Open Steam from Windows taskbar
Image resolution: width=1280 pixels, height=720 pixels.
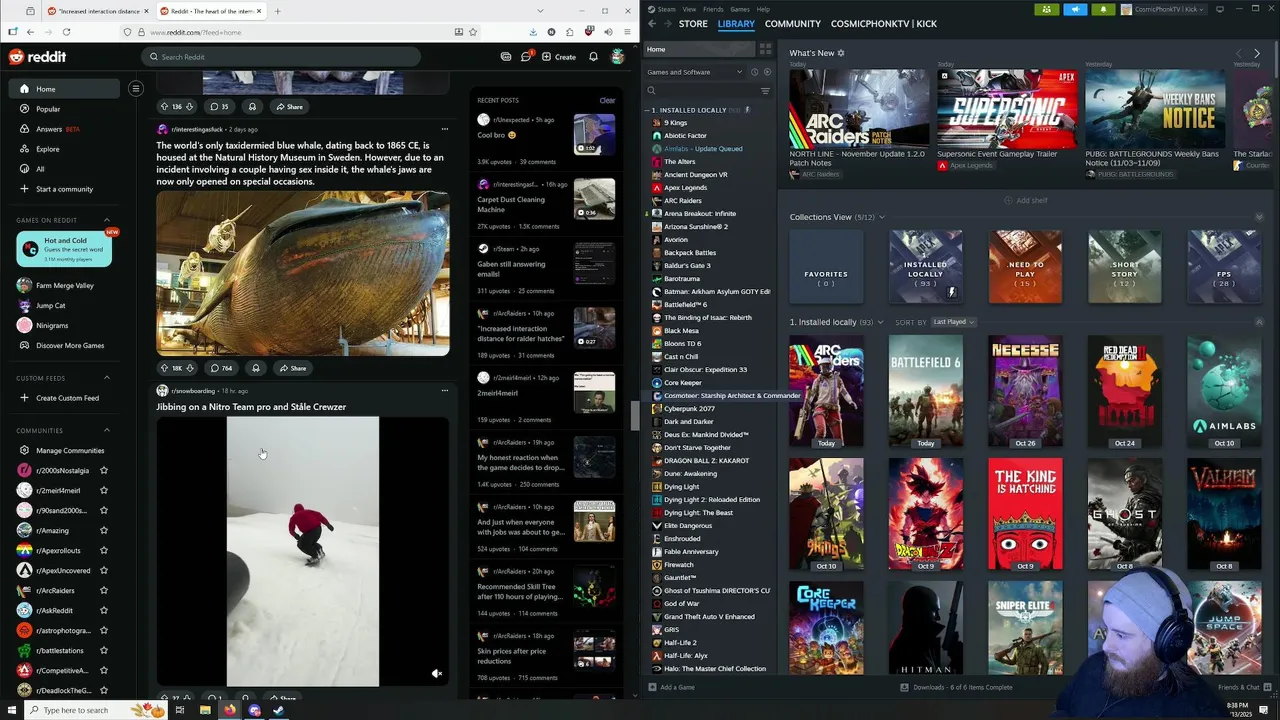[x=278, y=710]
